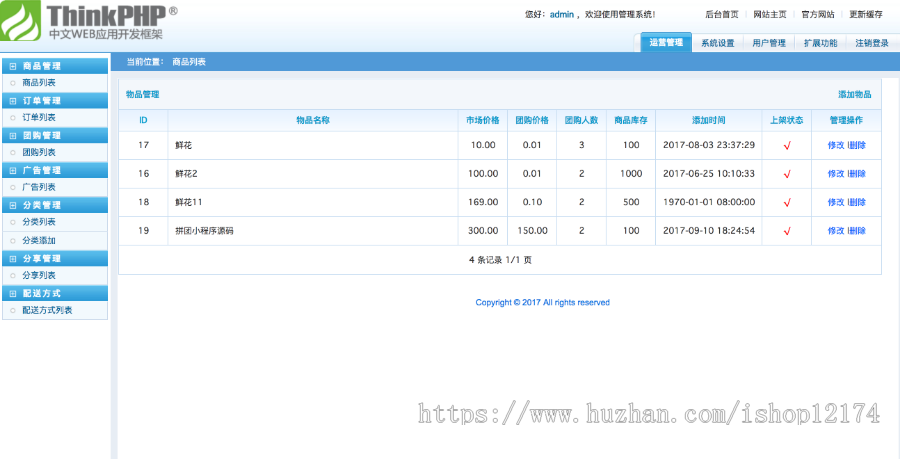Switch to the 运营管理 tab
This screenshot has width=900, height=459.
click(666, 42)
